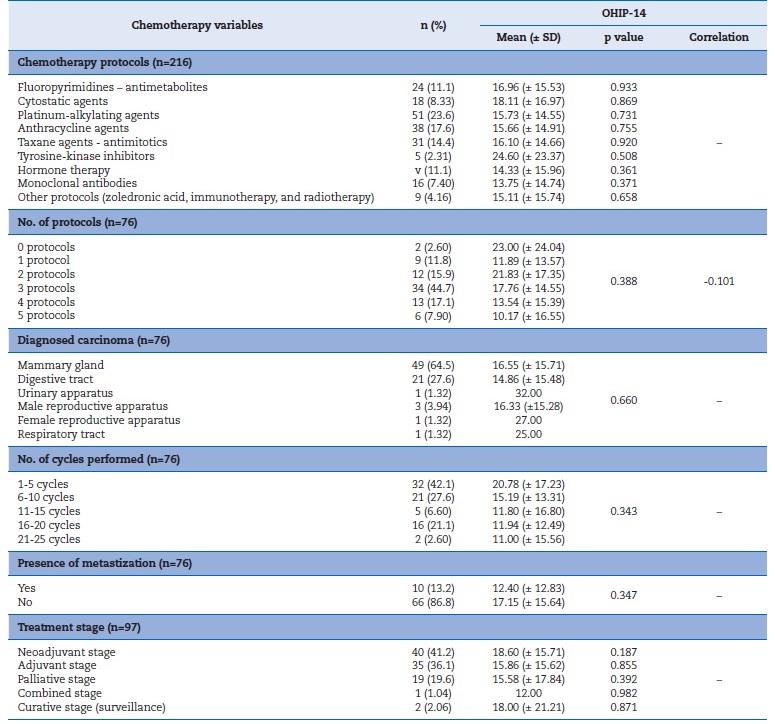Select the "11-15 cycles" row label
Image resolution: width=775 pixels, height=724 pixels.
pos(51,511)
